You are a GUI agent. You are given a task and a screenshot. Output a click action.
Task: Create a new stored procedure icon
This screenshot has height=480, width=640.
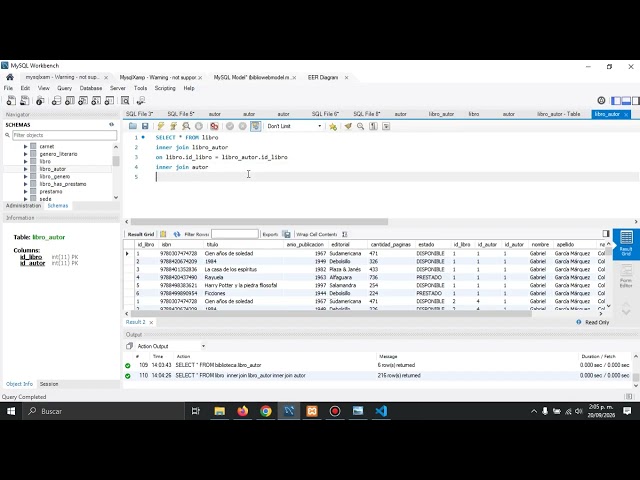96,100
